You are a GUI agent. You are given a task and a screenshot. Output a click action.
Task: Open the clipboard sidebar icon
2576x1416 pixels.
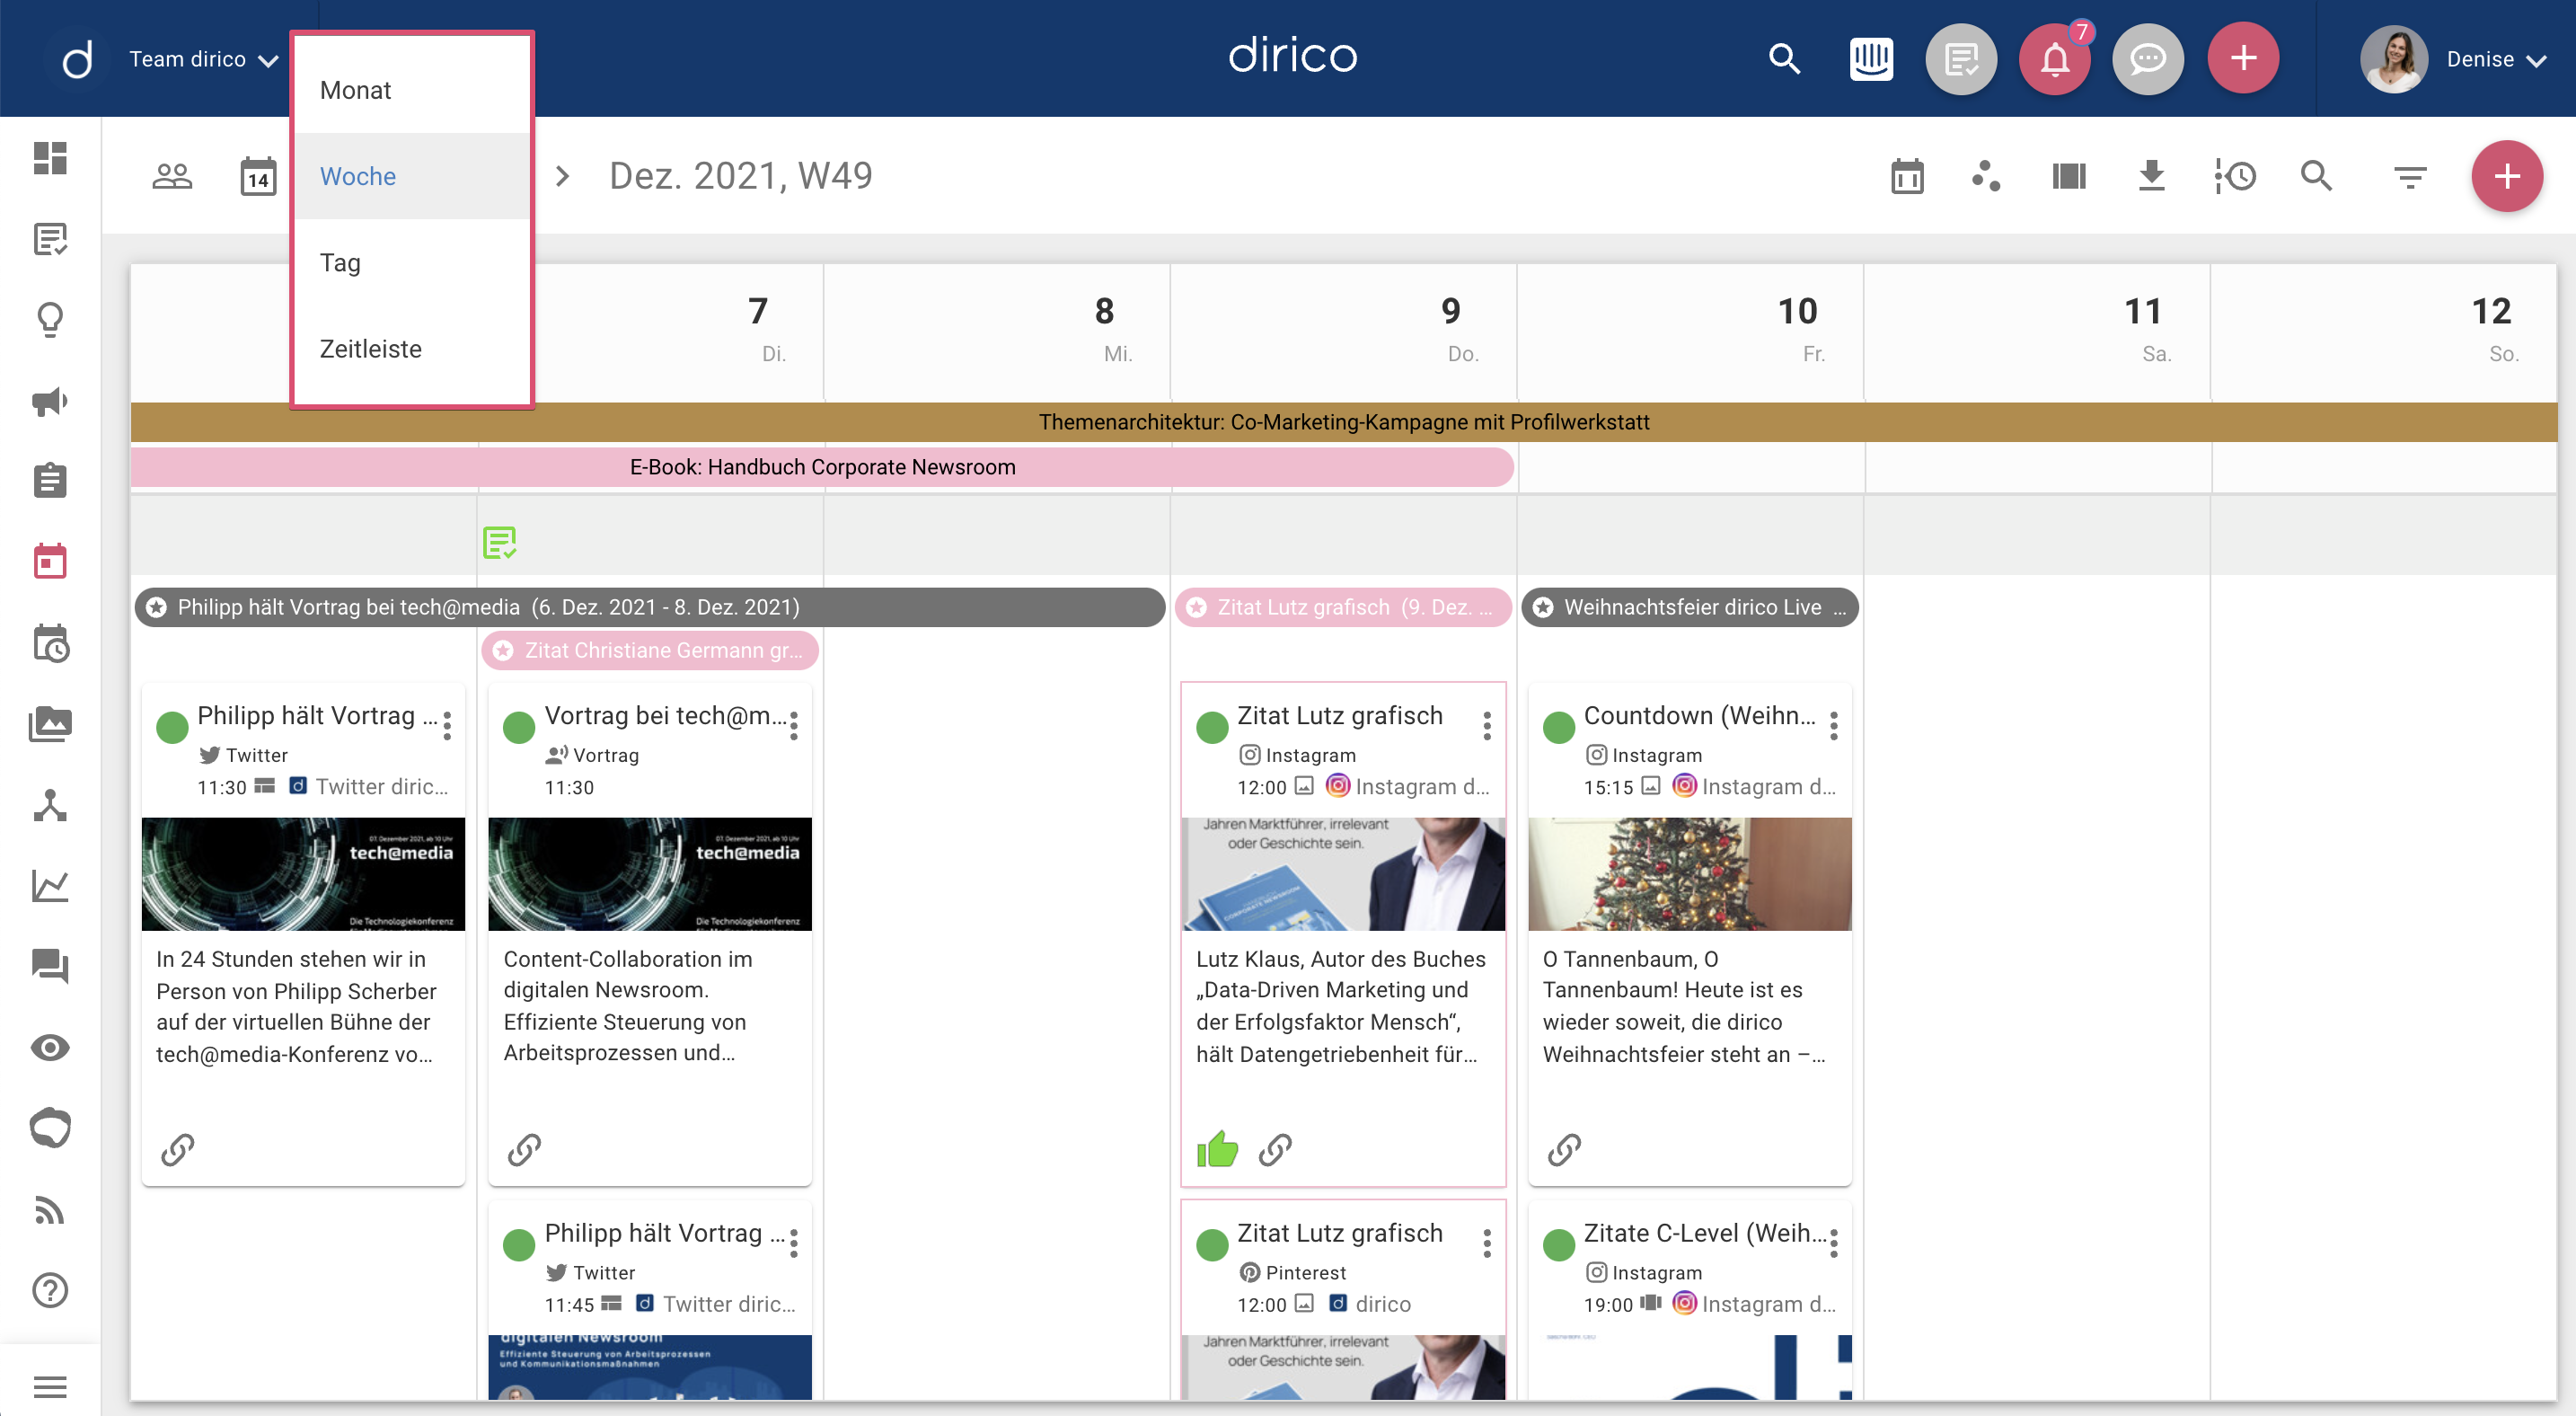pyautogui.click(x=50, y=481)
